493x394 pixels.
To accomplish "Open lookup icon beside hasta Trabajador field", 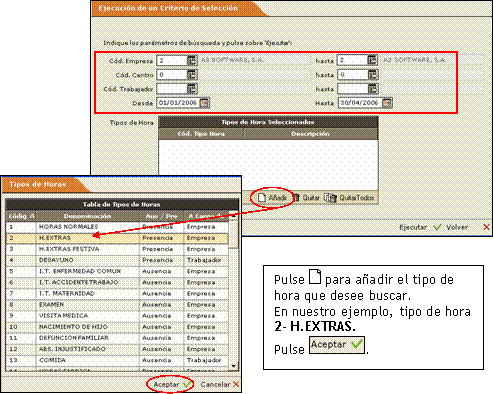I will pos(373,89).
